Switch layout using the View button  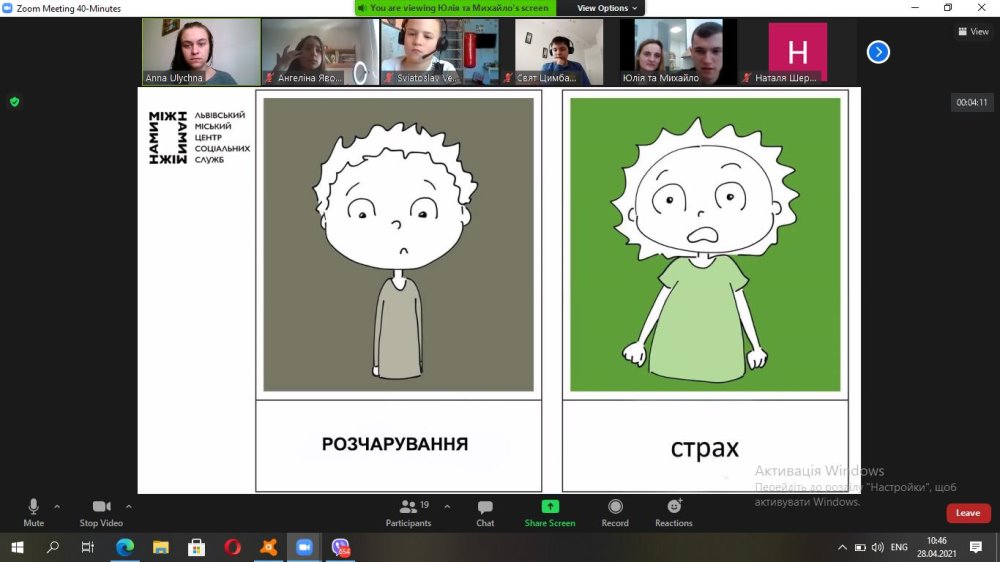pos(973,31)
